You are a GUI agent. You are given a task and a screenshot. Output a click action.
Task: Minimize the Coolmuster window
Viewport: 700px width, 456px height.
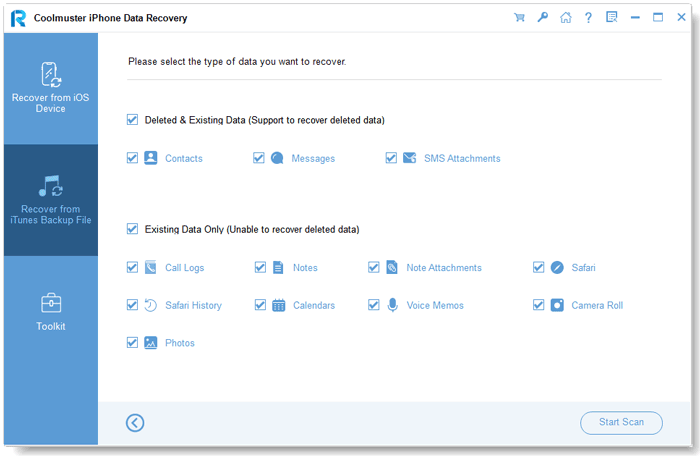(x=635, y=17)
